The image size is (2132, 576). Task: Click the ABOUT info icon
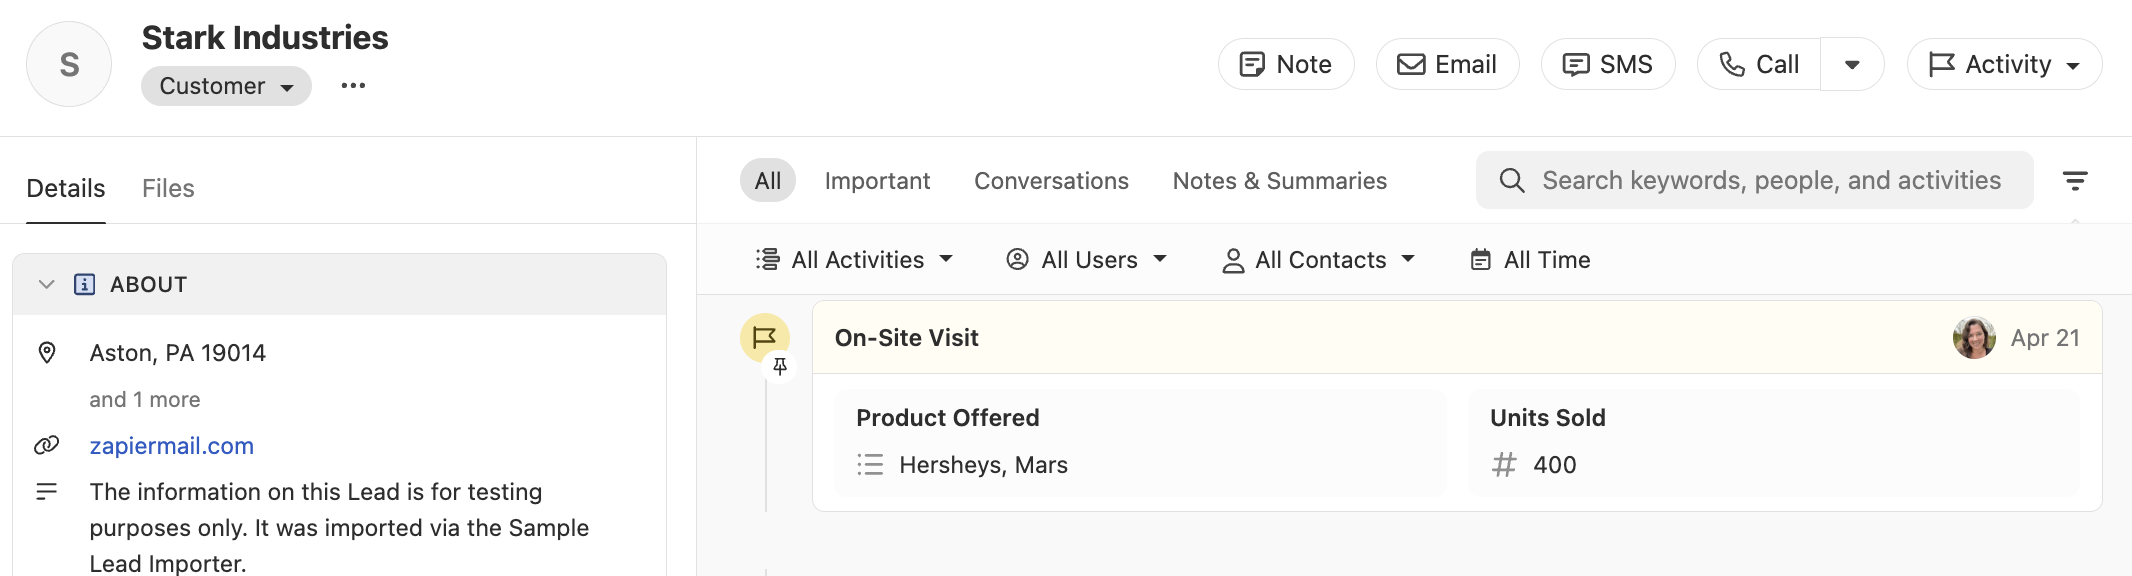(x=85, y=284)
